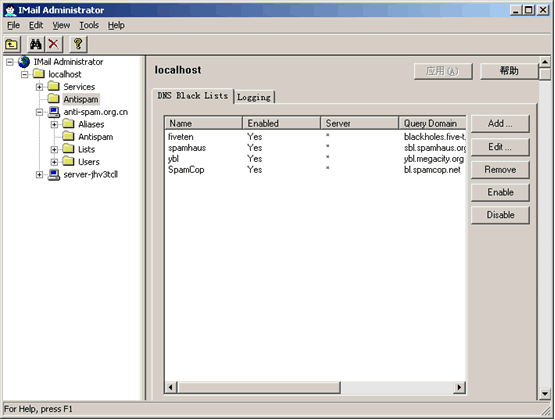Viewport: 555px width, 420px height.
Task: Click the Query Domain column header
Action: [x=432, y=123]
